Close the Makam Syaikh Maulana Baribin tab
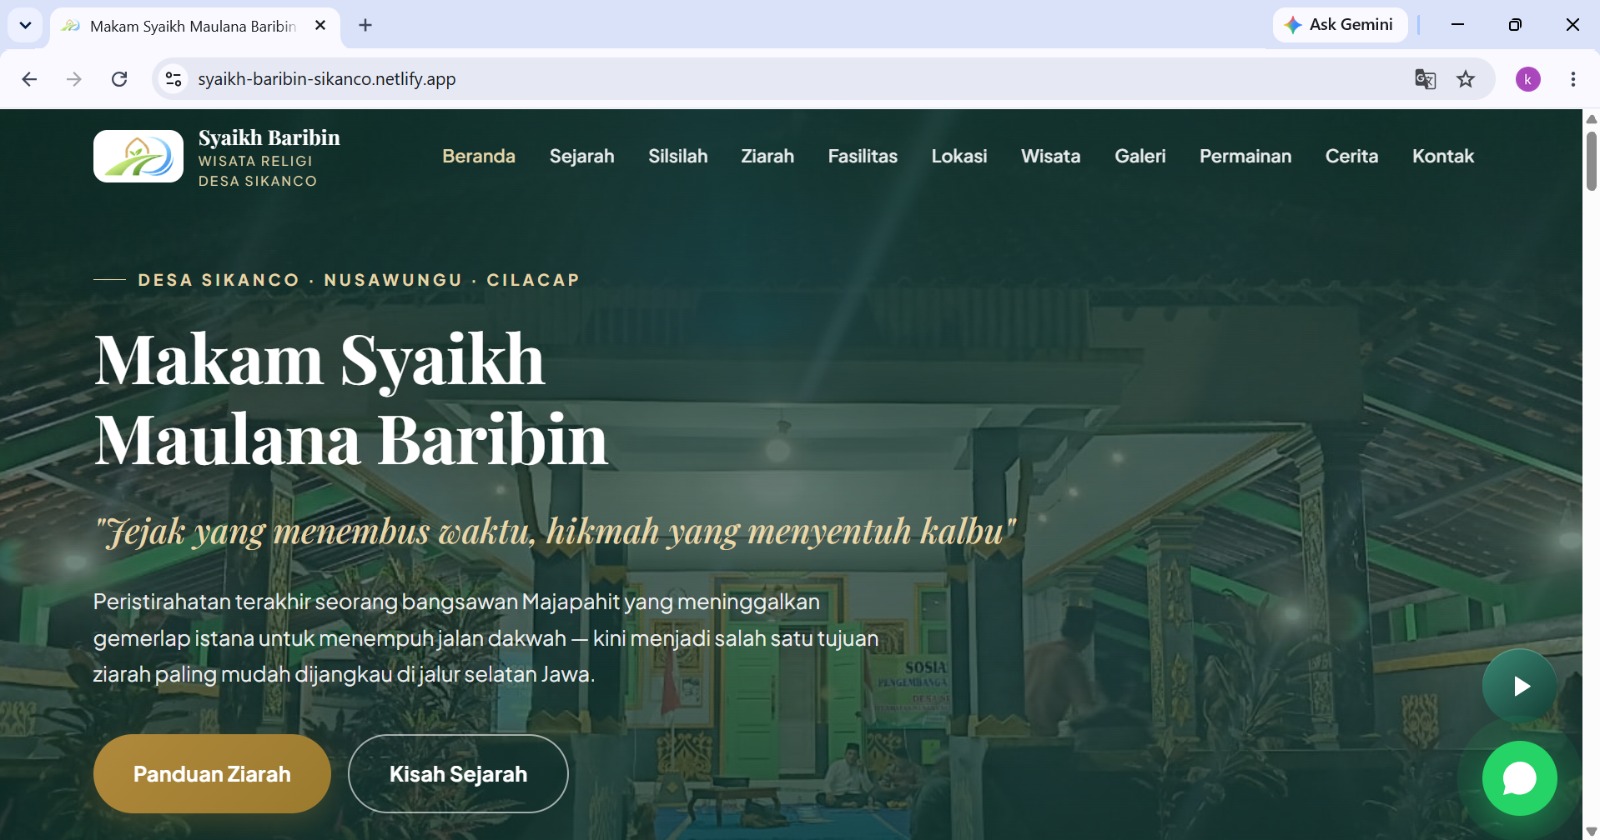 (x=320, y=26)
